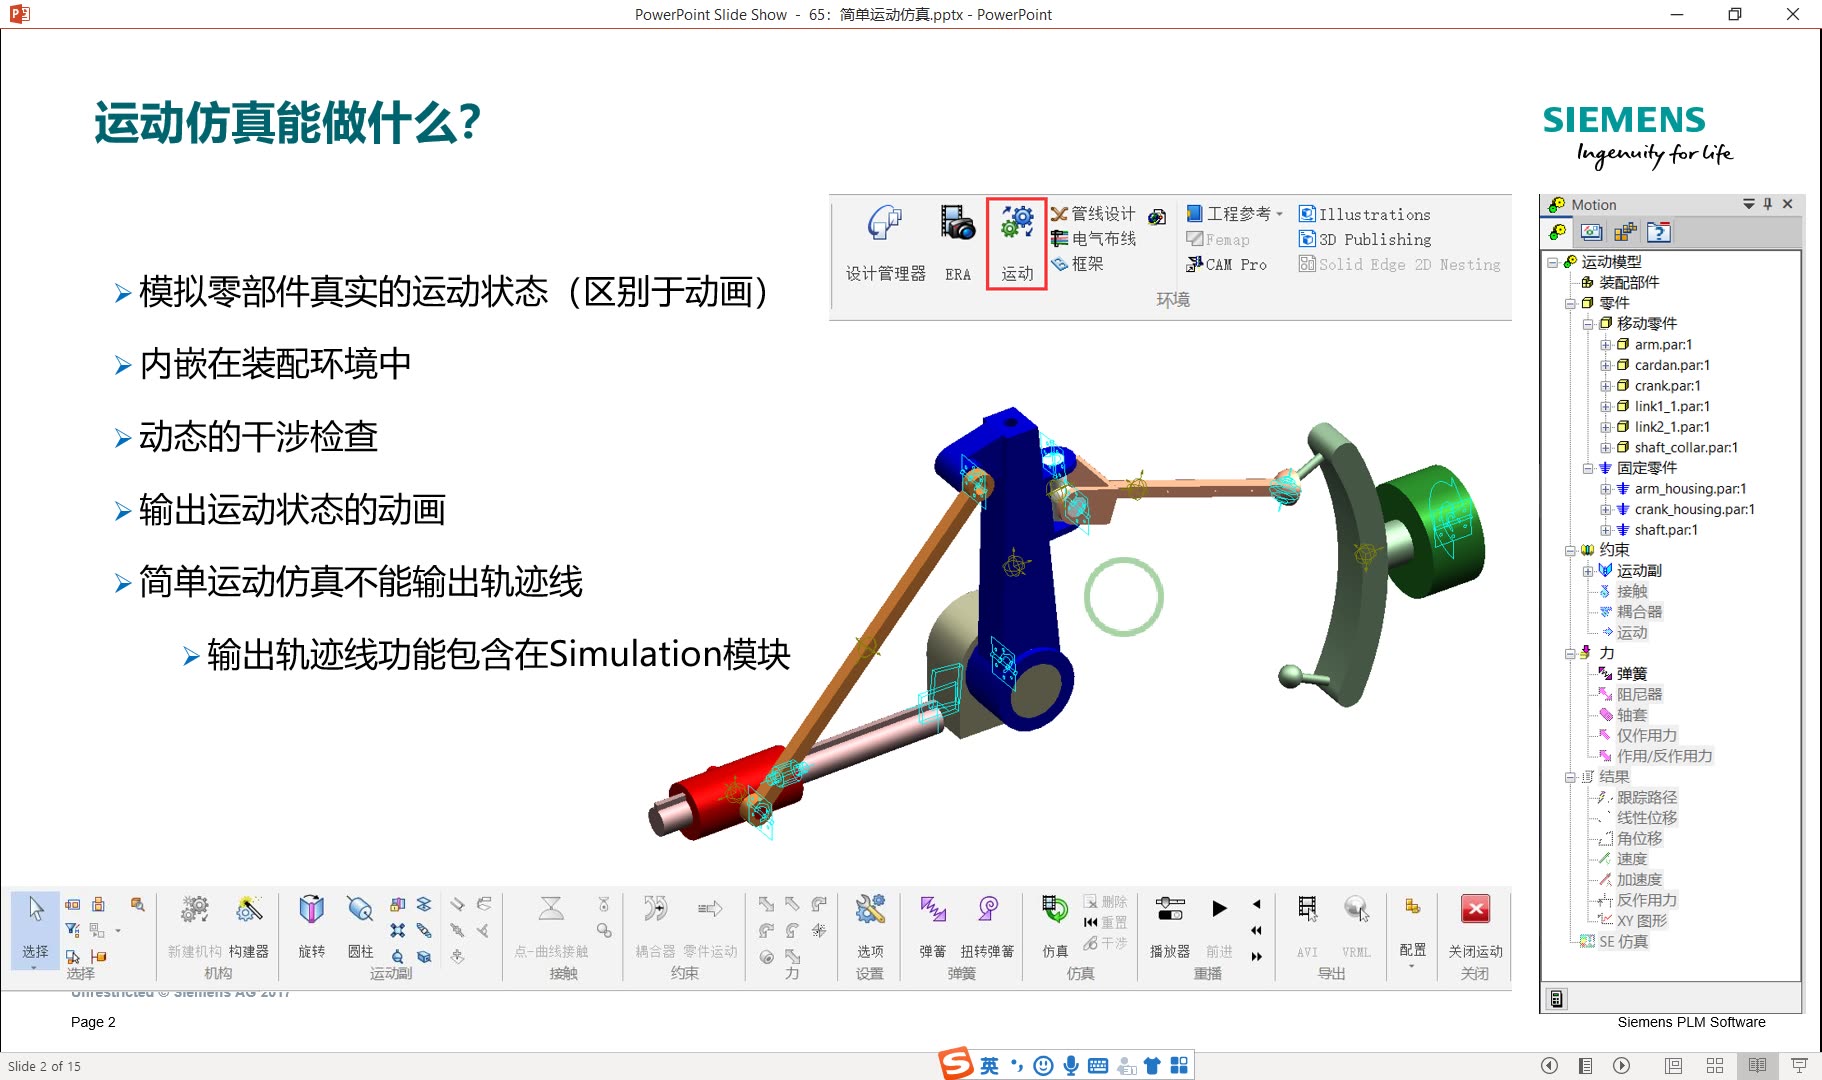Click the 关闭运动 (close motion) button
Image resolution: width=1822 pixels, height=1080 pixels.
point(1475,910)
